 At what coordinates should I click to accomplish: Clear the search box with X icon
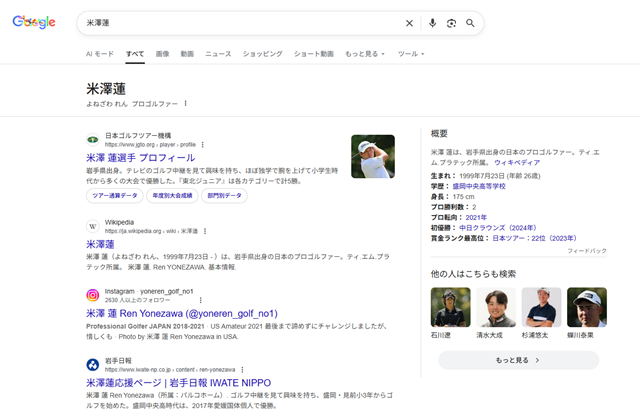click(x=409, y=23)
